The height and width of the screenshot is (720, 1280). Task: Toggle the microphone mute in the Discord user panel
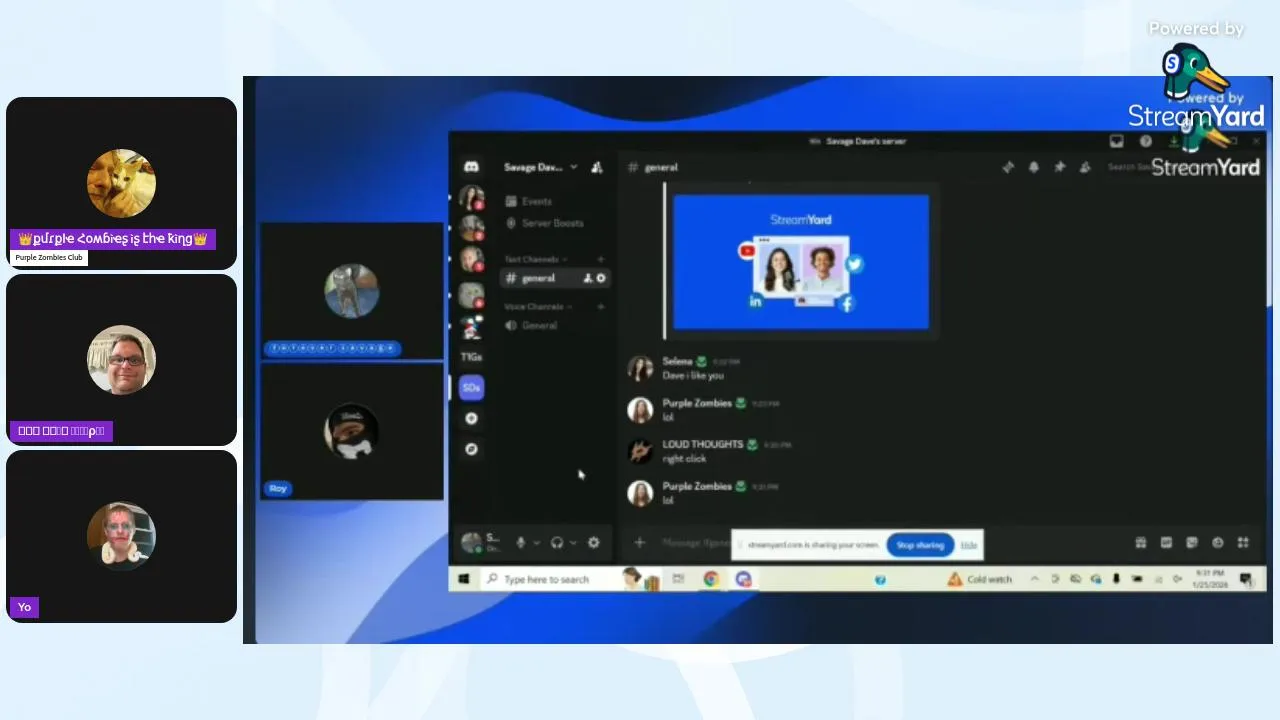(x=520, y=542)
